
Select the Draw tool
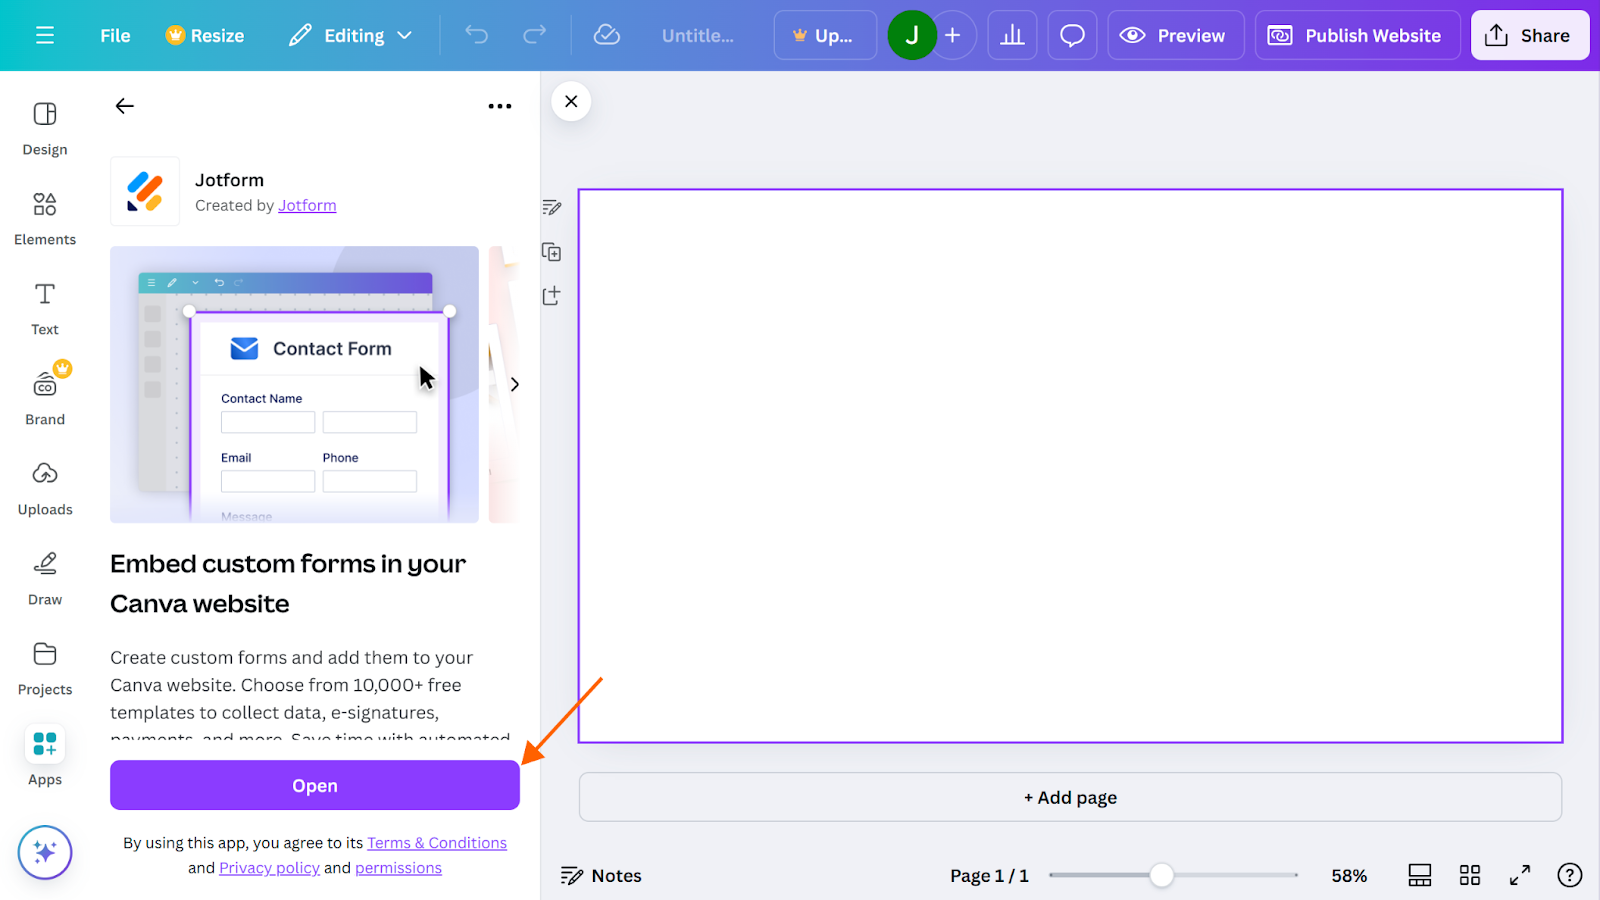pyautogui.click(x=44, y=577)
